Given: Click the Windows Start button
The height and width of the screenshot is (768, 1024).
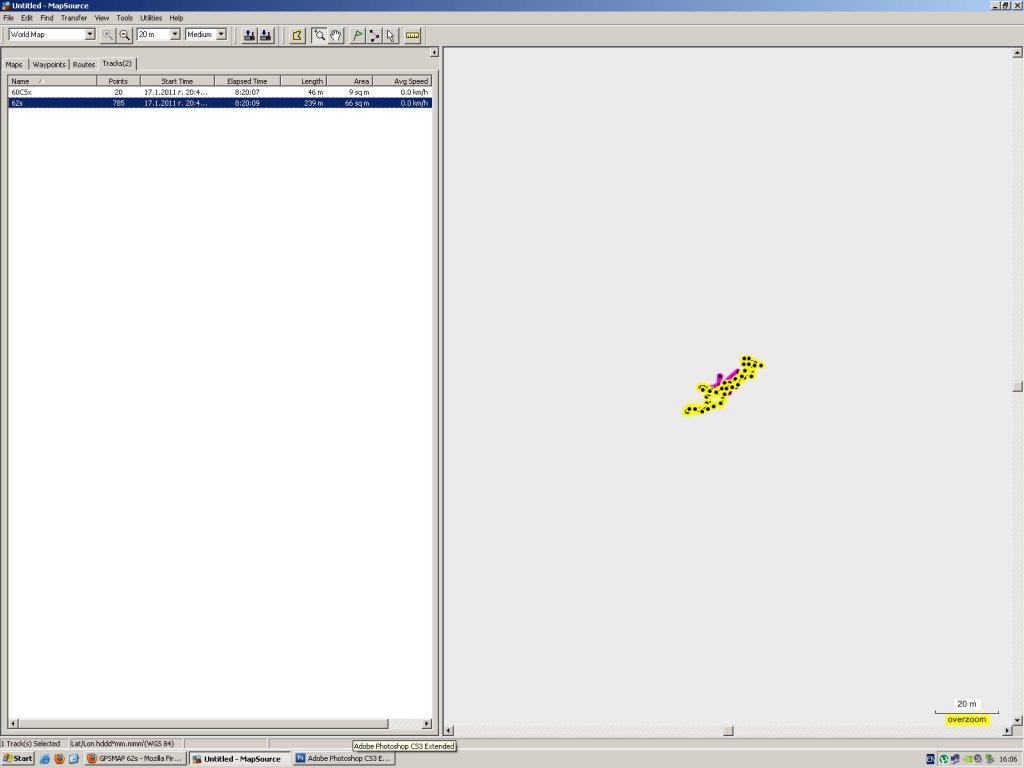Looking at the screenshot, I should click(18, 758).
